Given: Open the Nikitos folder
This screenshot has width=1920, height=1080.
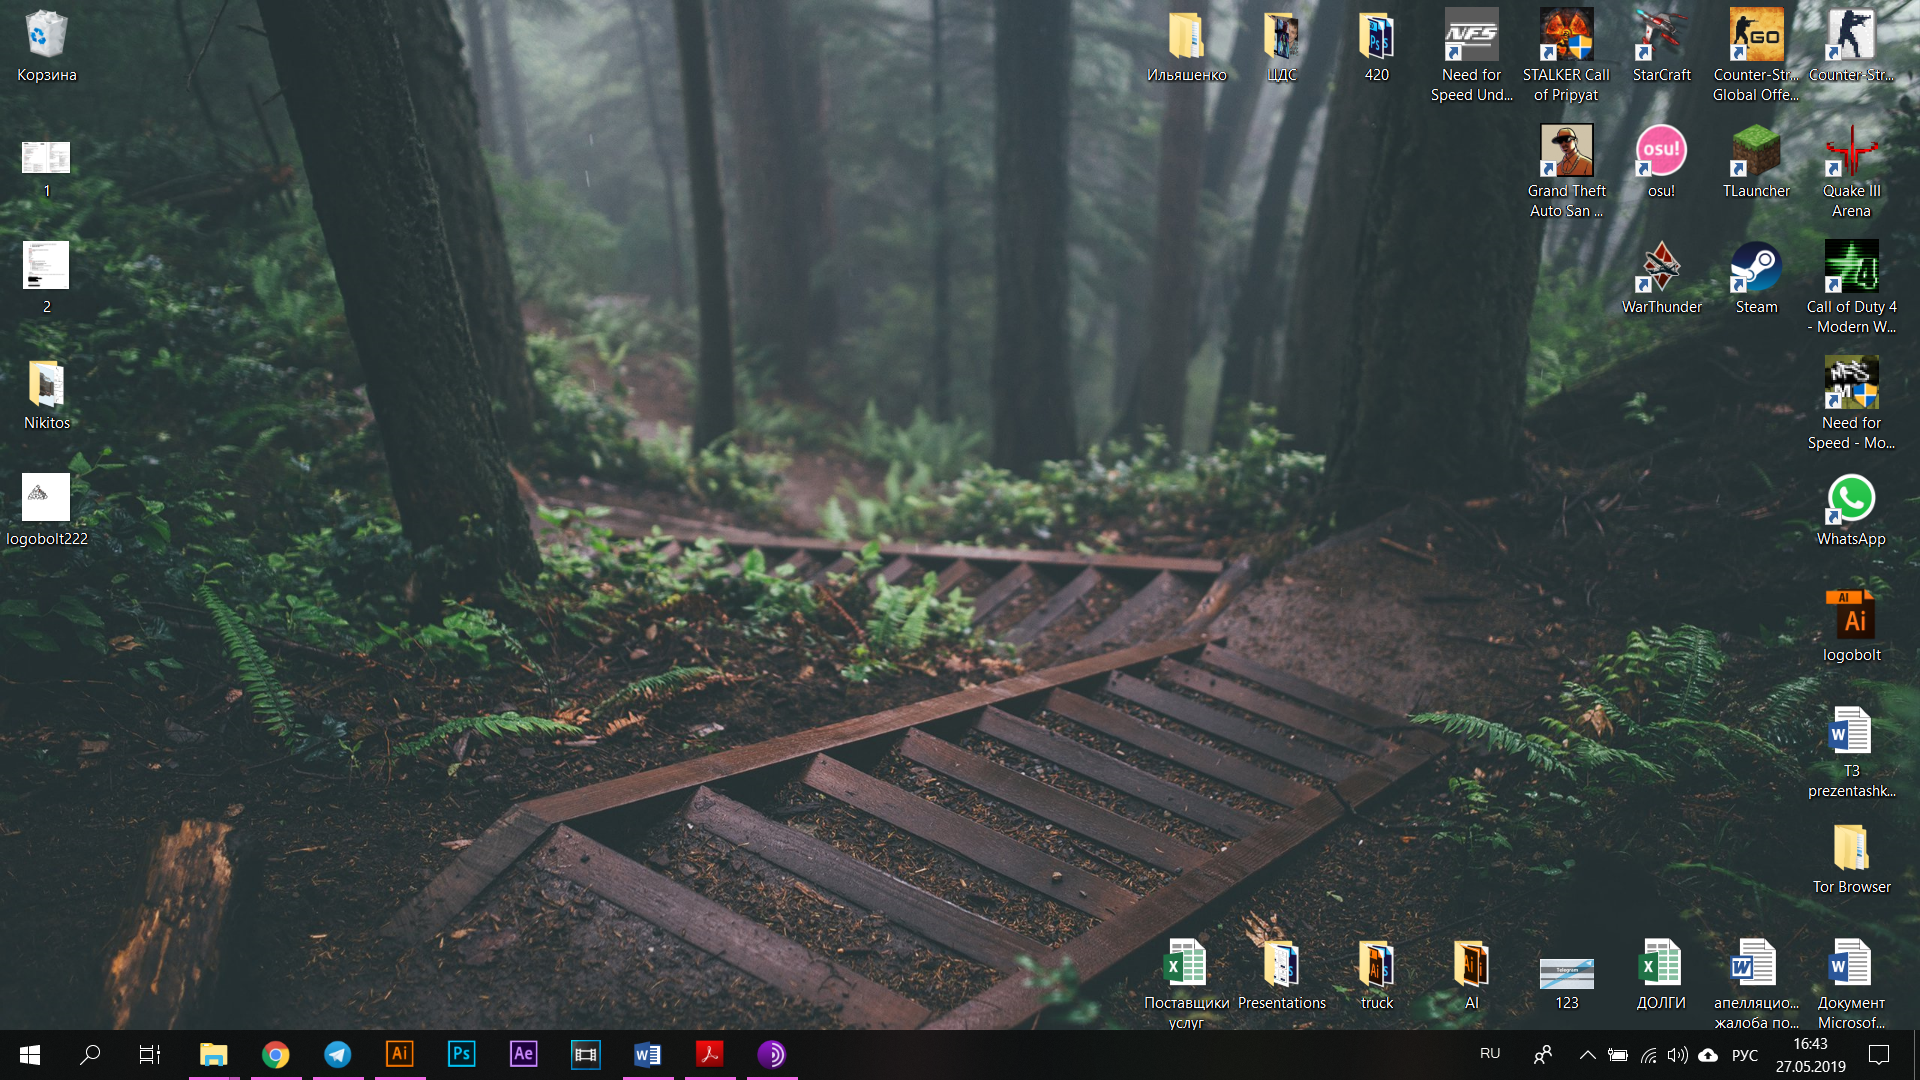Looking at the screenshot, I should pyautogui.click(x=46, y=395).
